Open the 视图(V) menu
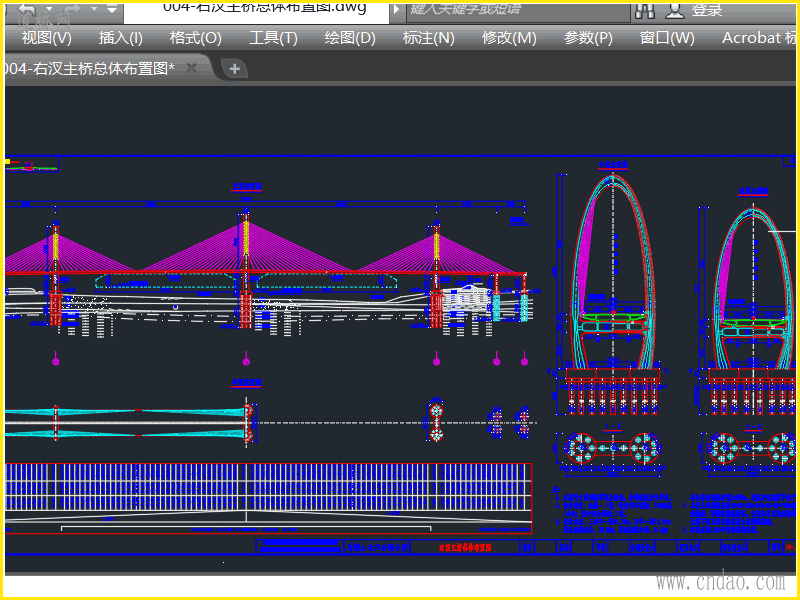The image size is (800, 600). click(x=46, y=38)
